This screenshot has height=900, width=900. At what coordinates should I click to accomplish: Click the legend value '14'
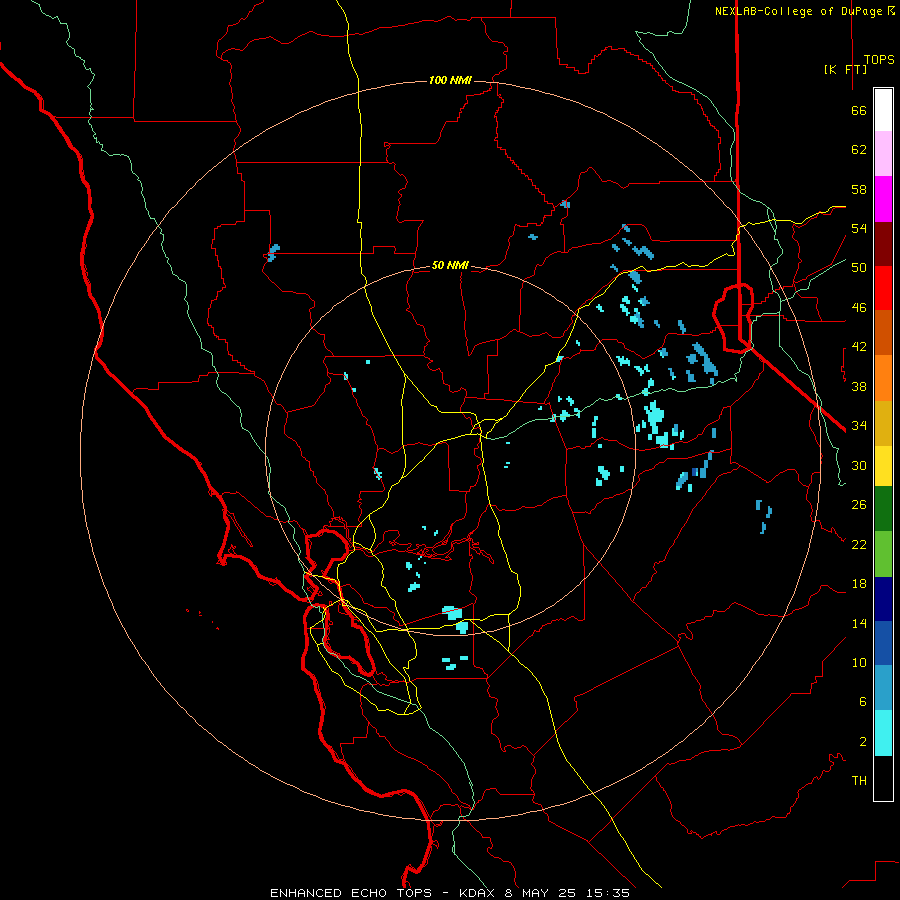[859, 623]
